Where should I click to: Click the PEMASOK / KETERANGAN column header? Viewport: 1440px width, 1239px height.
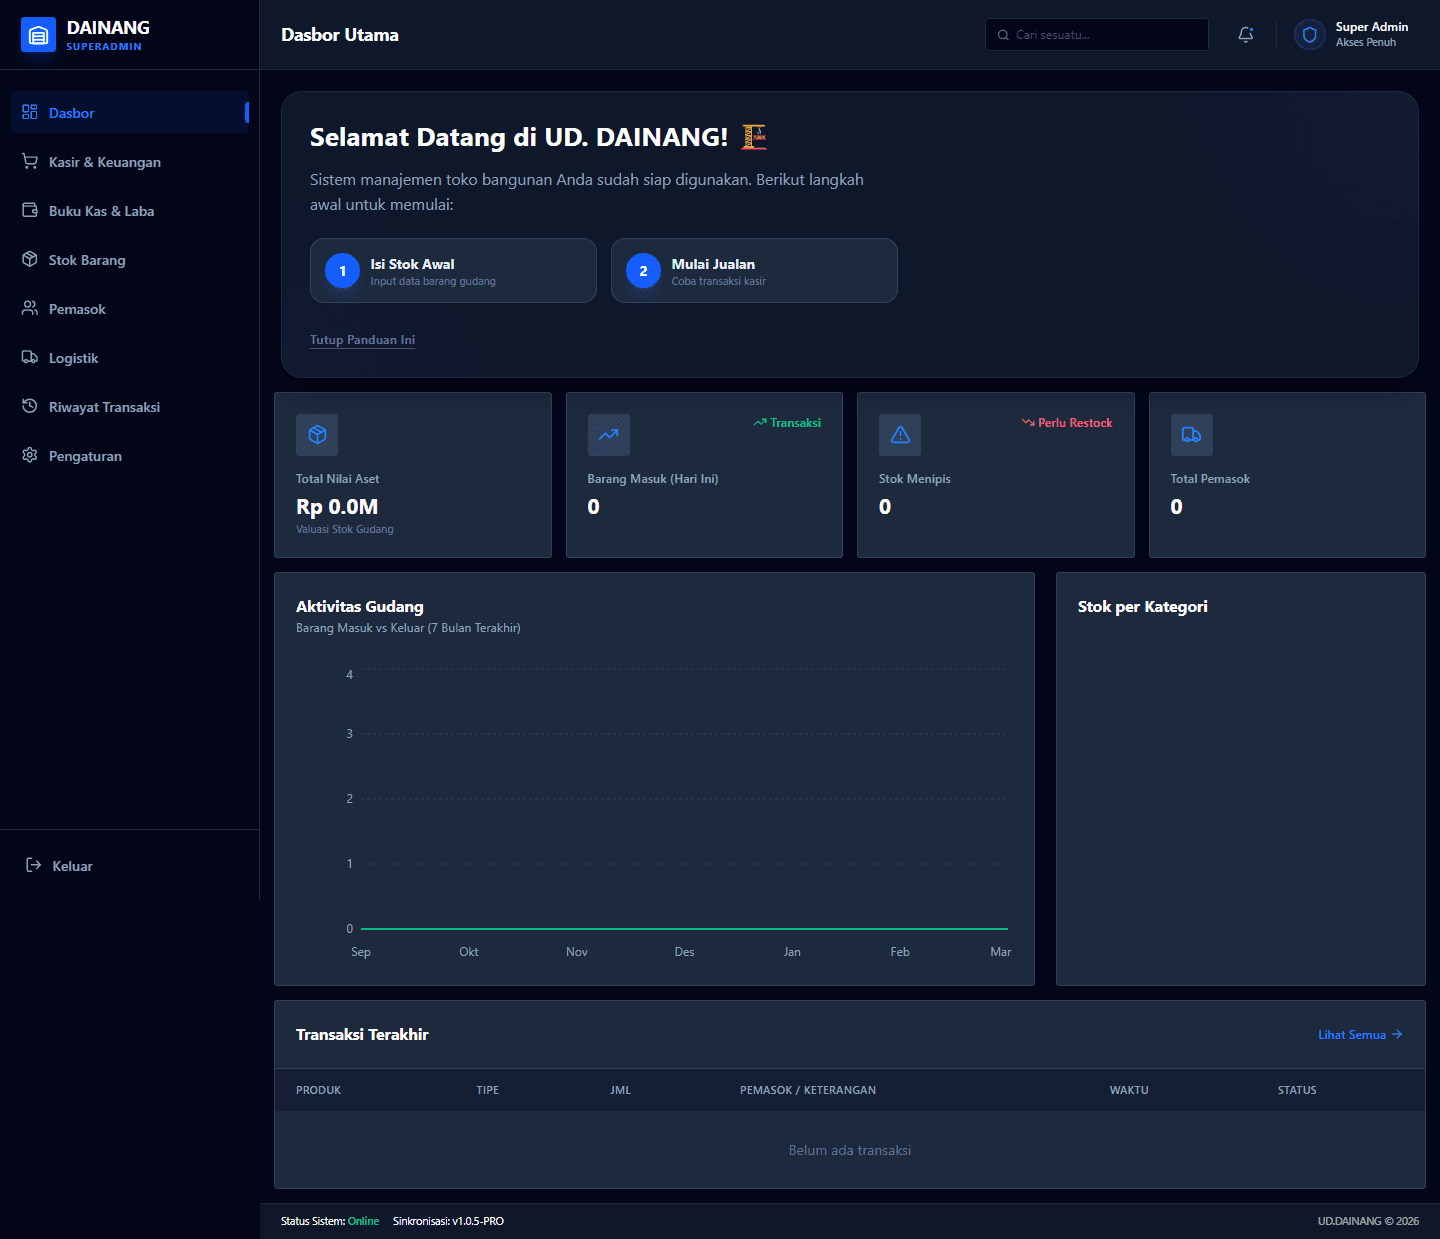(x=808, y=1090)
